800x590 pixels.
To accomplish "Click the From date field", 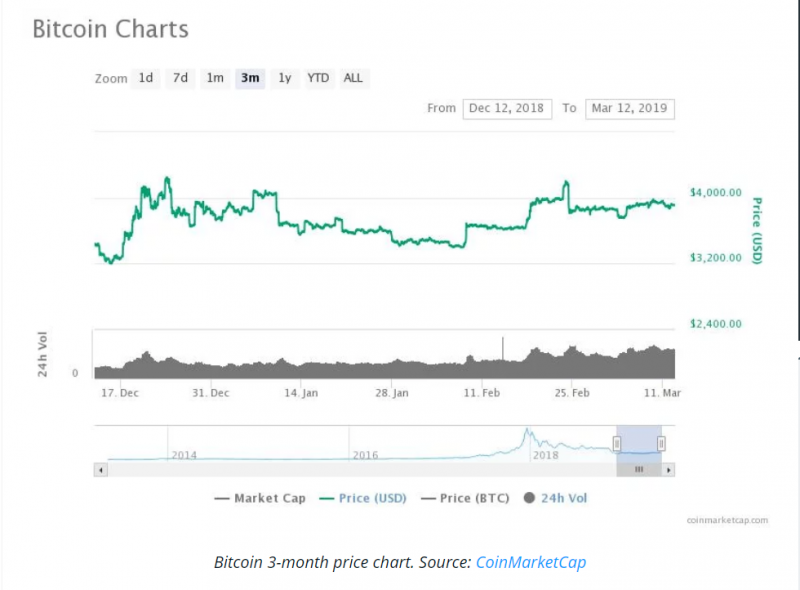I will 507,108.
